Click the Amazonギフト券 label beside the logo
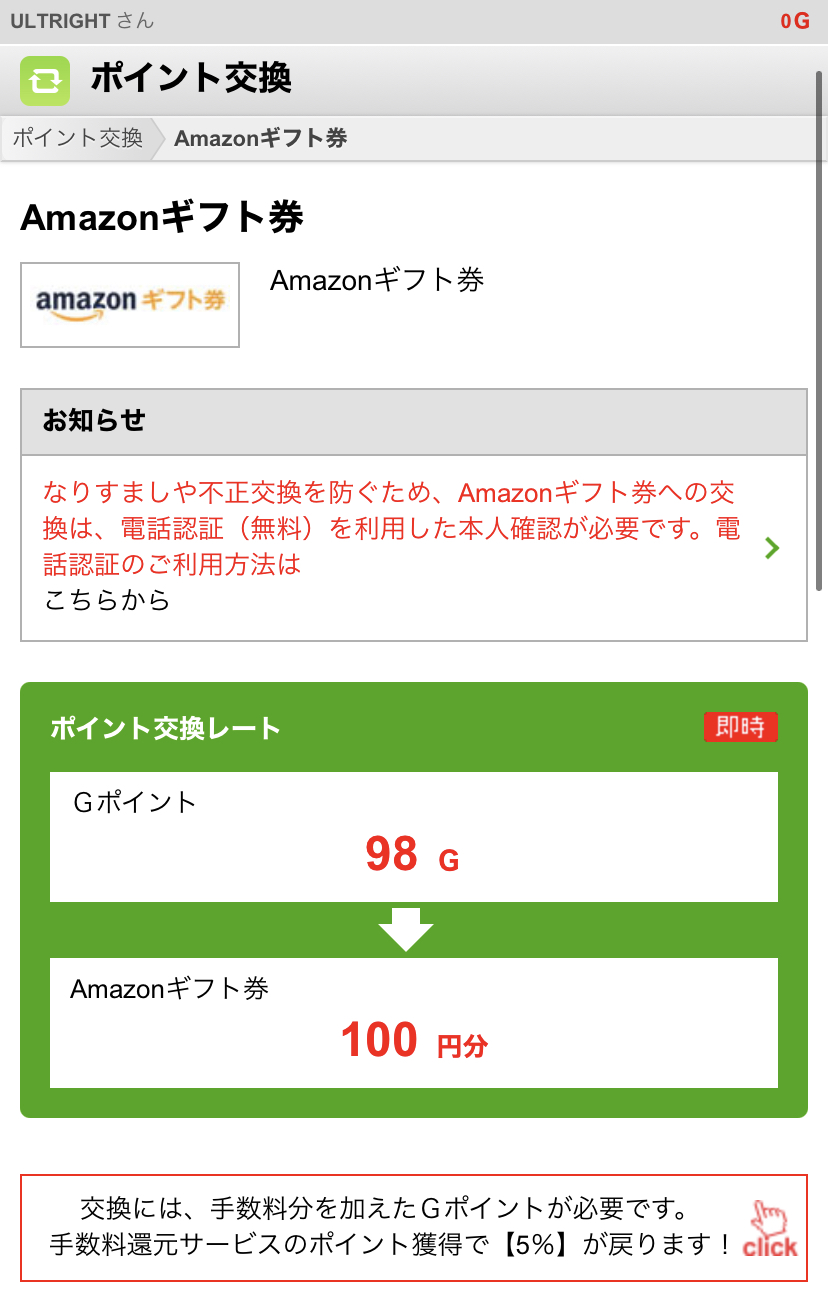 pos(377,280)
